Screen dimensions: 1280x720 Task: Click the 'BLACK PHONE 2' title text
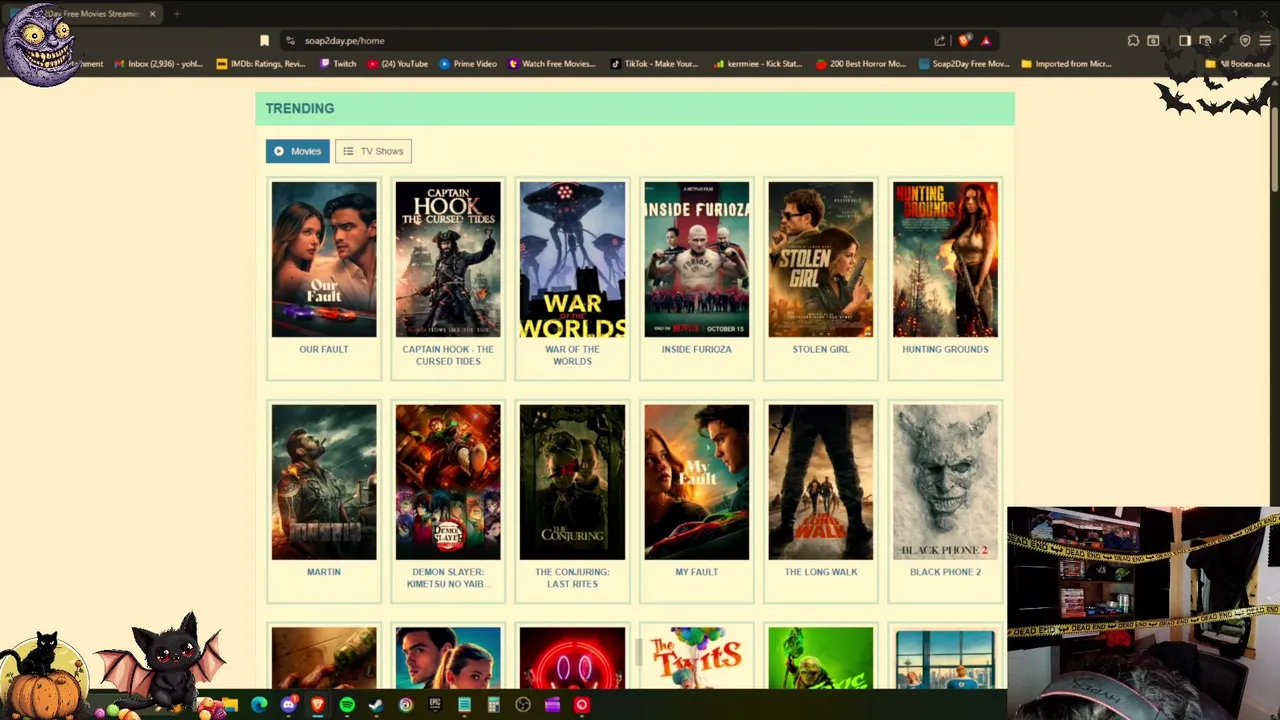(945, 572)
